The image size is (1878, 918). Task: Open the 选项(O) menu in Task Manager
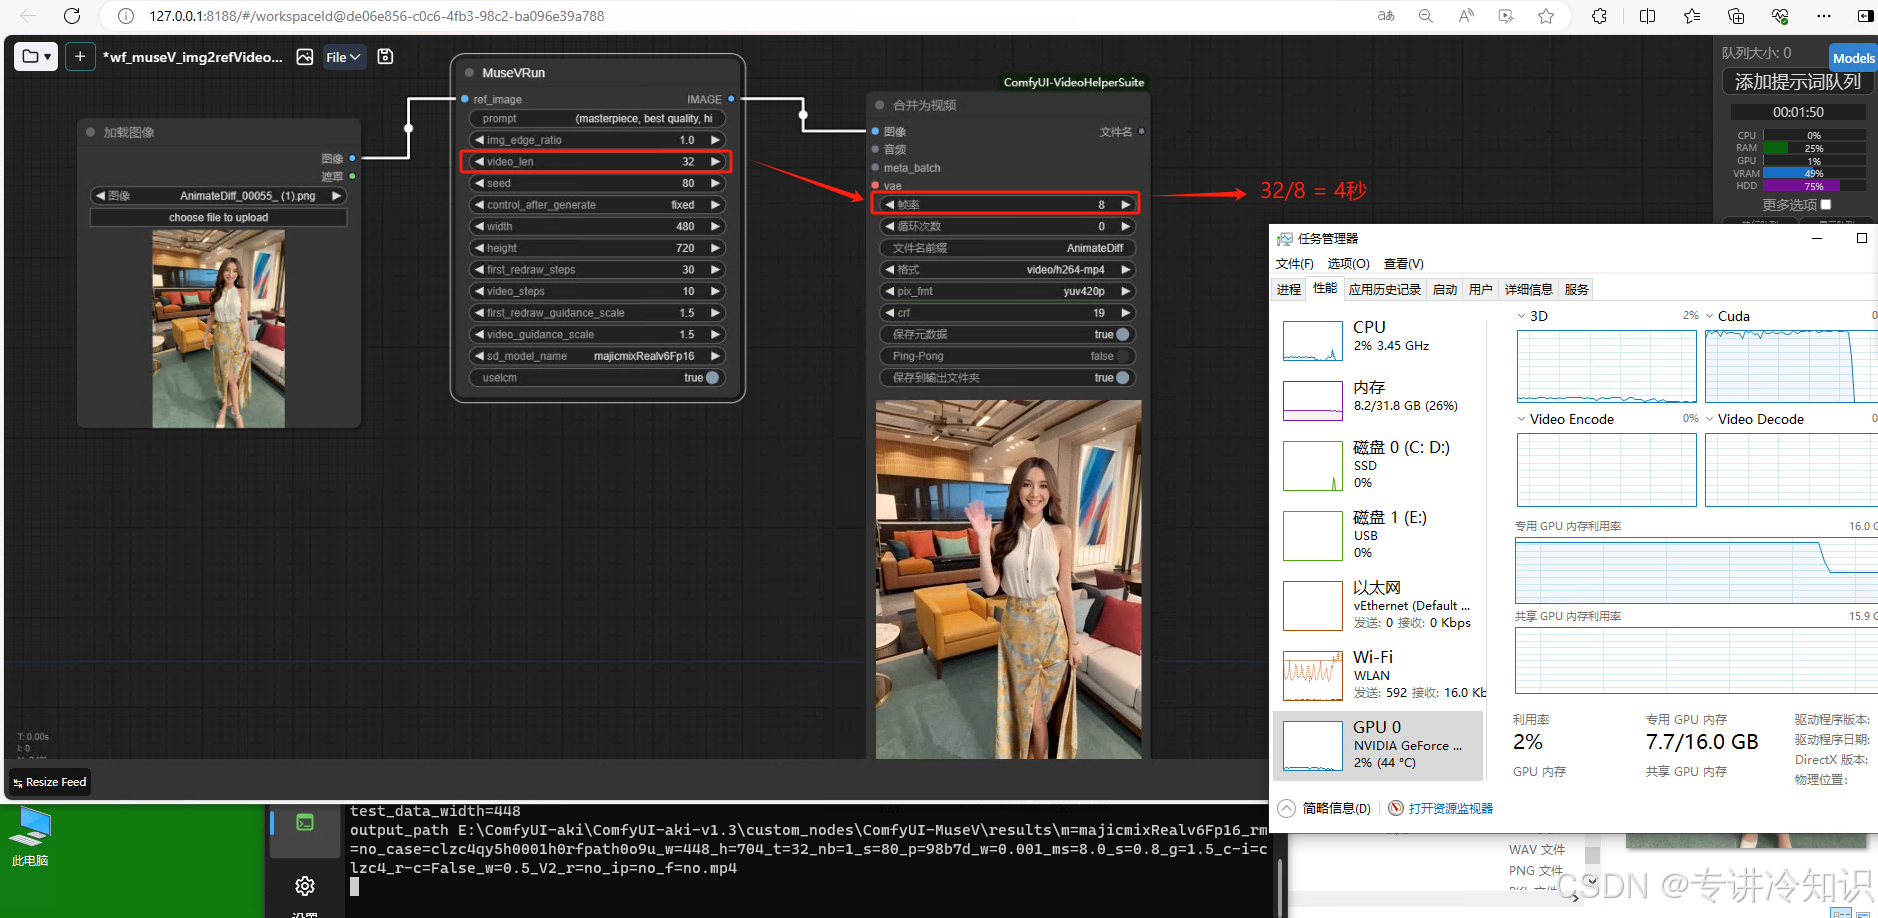point(1348,264)
